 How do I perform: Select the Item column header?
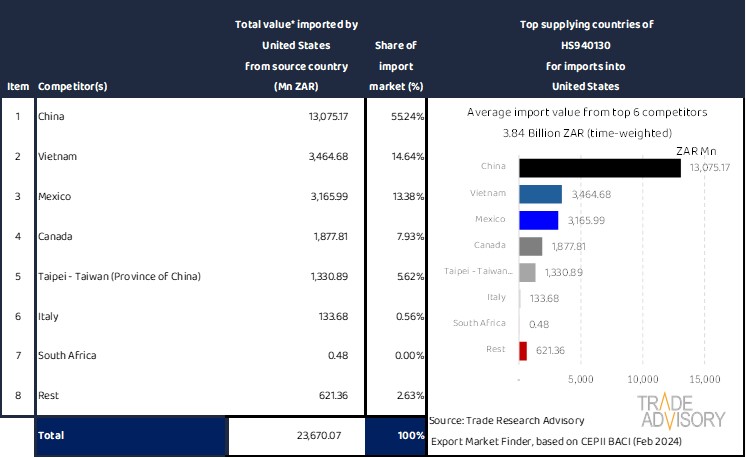tap(17, 86)
